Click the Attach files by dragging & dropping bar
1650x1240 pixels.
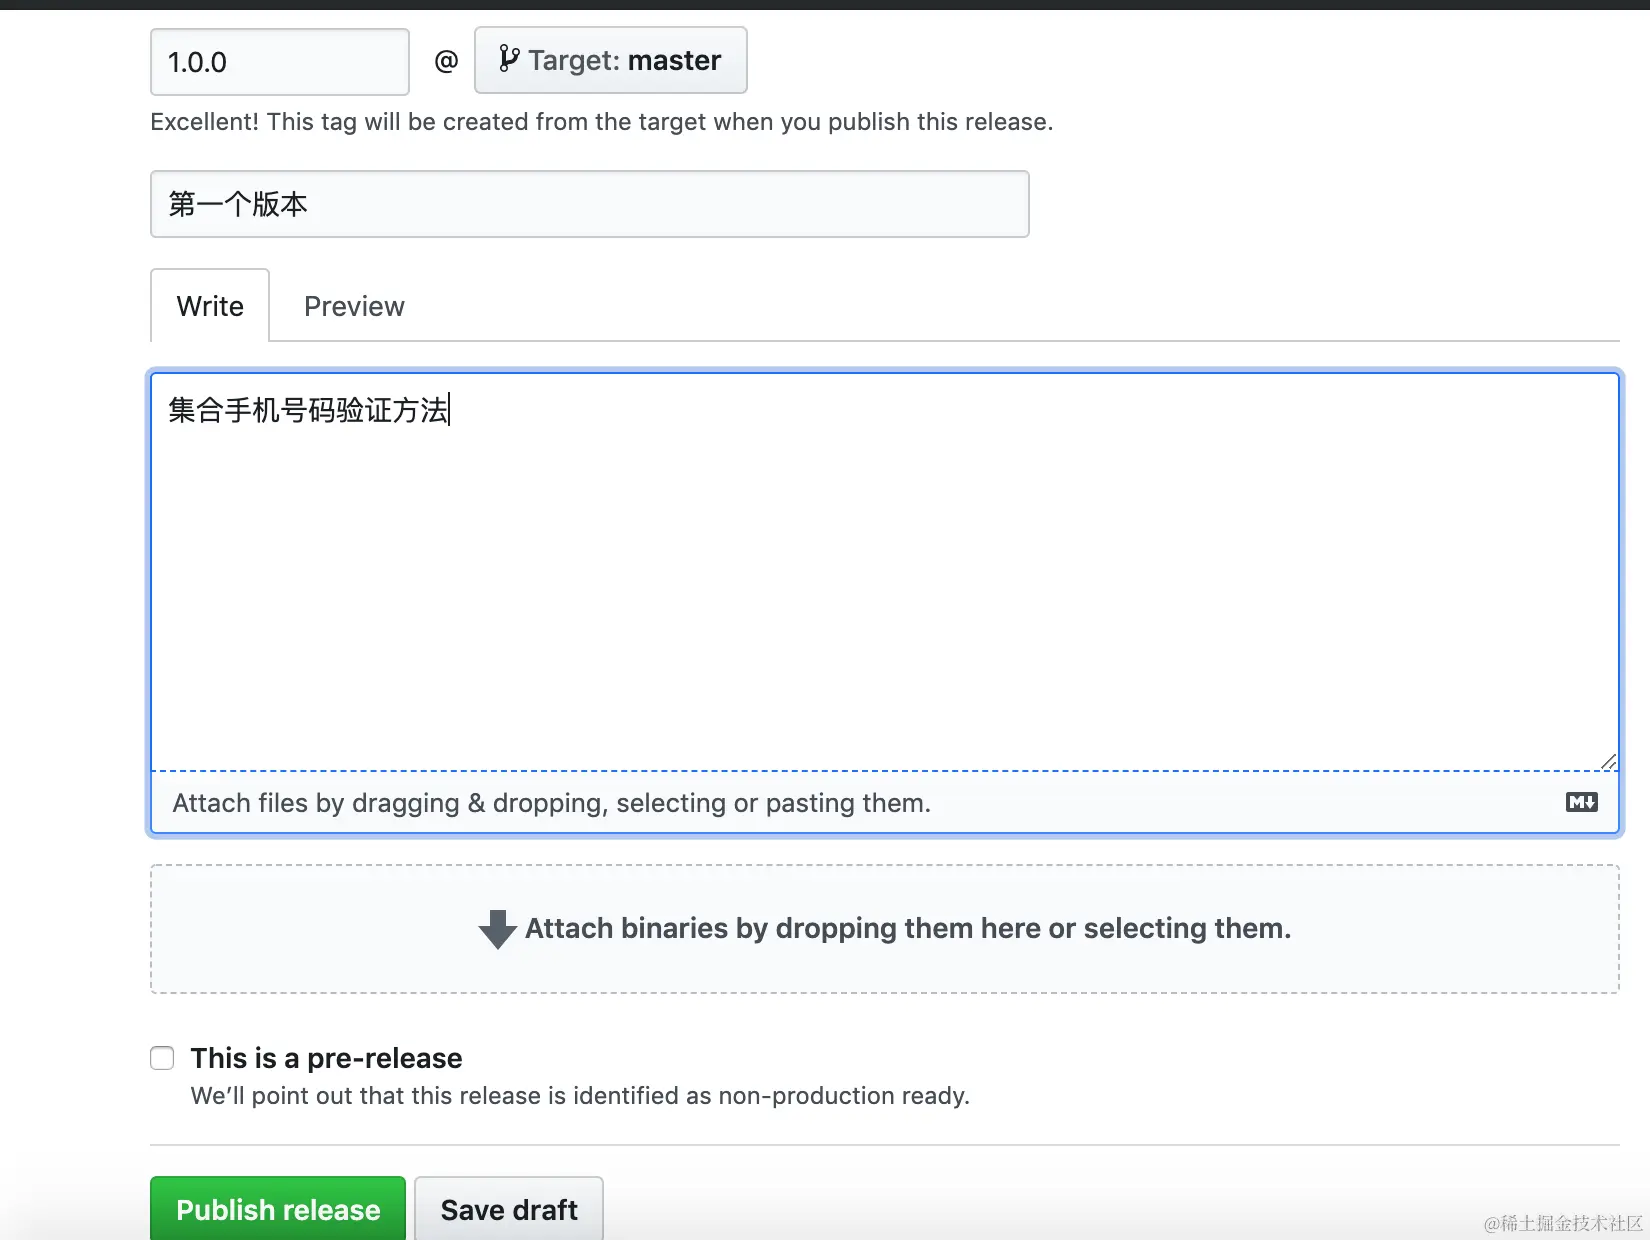[885, 803]
